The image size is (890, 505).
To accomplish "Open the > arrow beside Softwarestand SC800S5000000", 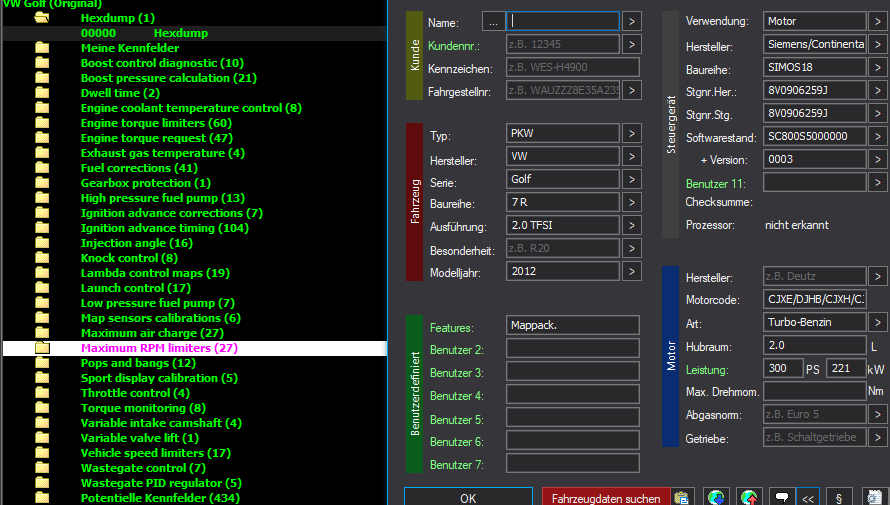I will coord(878,136).
